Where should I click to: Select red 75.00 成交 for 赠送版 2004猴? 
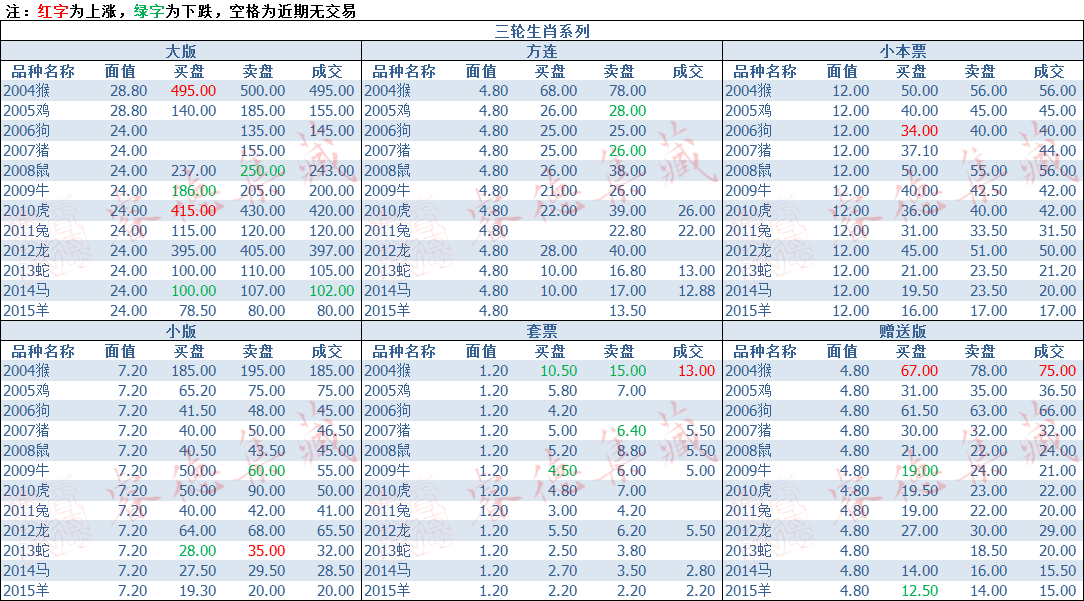point(1058,371)
